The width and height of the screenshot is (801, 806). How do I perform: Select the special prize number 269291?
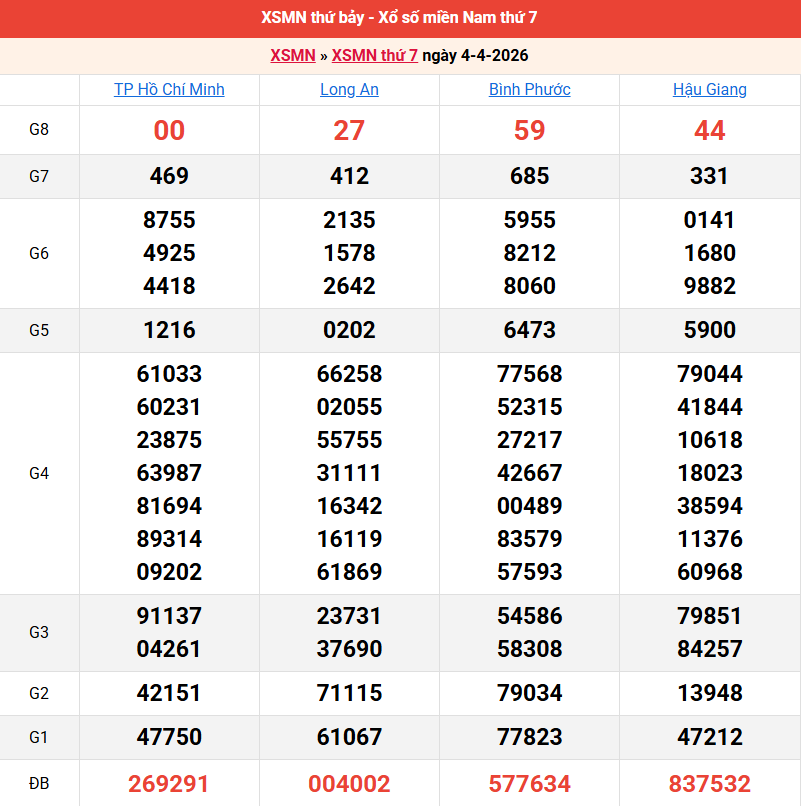169,783
